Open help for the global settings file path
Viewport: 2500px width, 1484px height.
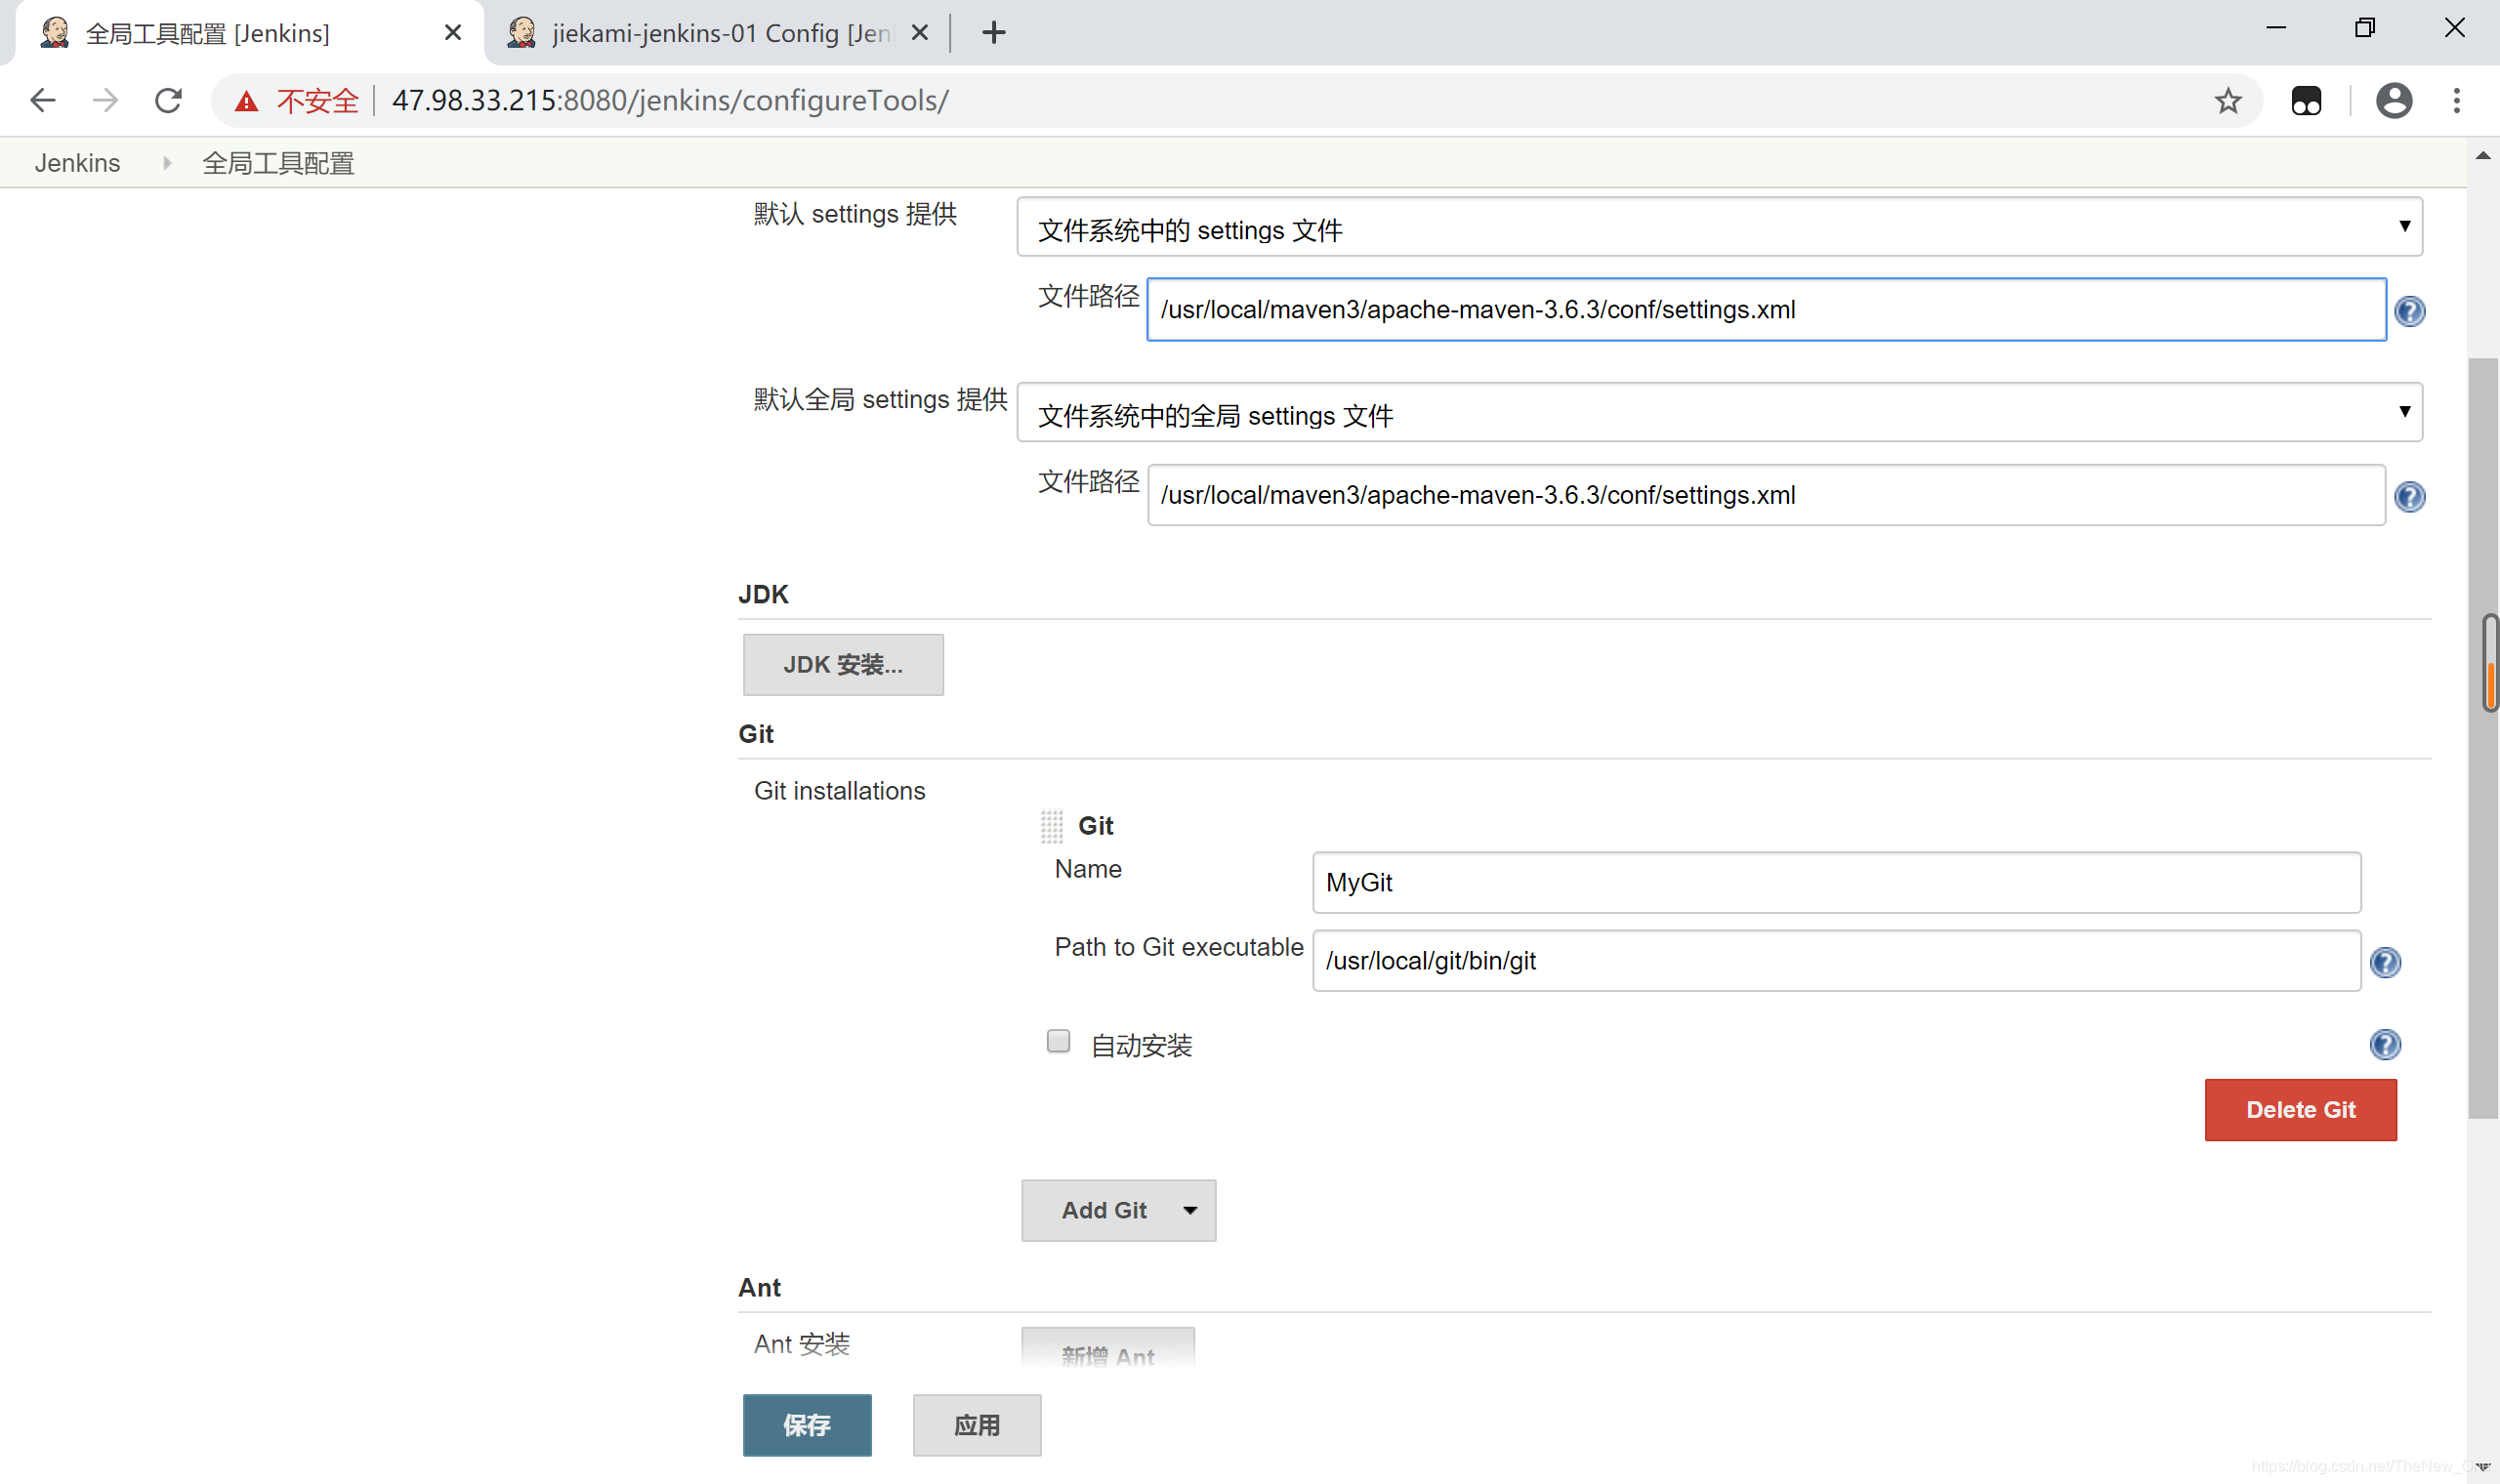coord(2409,497)
